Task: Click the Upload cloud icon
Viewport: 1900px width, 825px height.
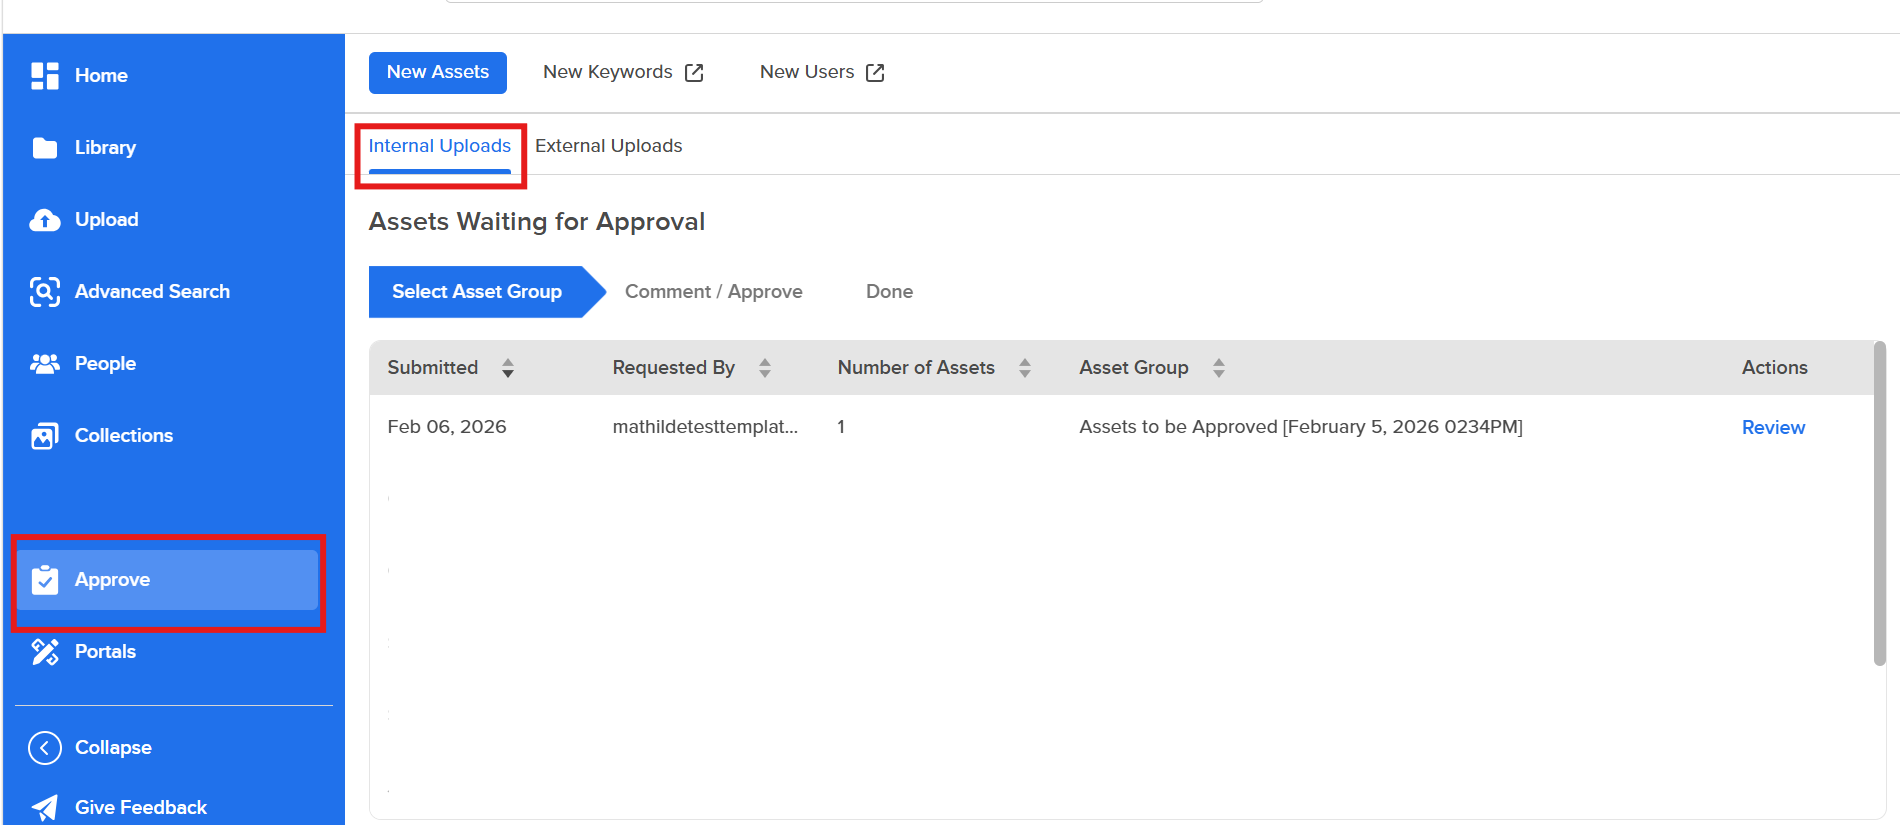Action: coord(44,220)
